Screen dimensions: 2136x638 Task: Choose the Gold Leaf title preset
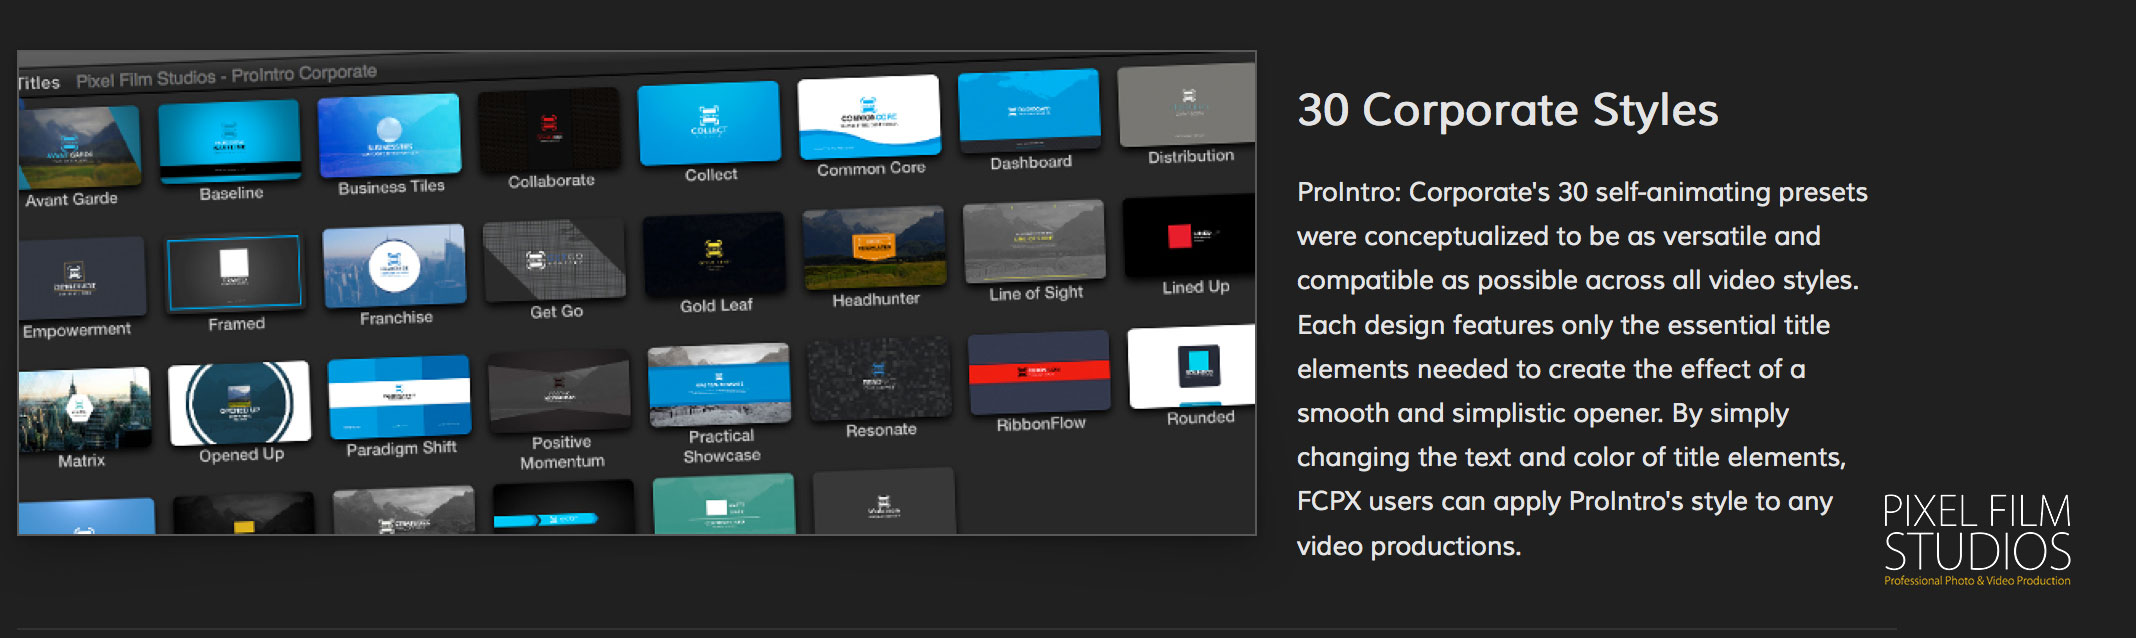tap(714, 254)
